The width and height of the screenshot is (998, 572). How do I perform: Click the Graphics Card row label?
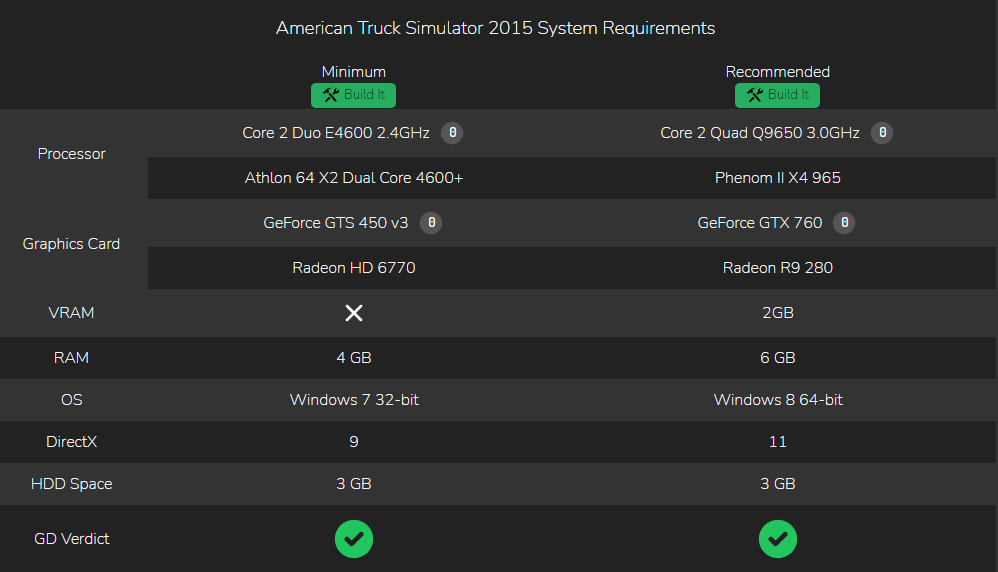click(71, 244)
